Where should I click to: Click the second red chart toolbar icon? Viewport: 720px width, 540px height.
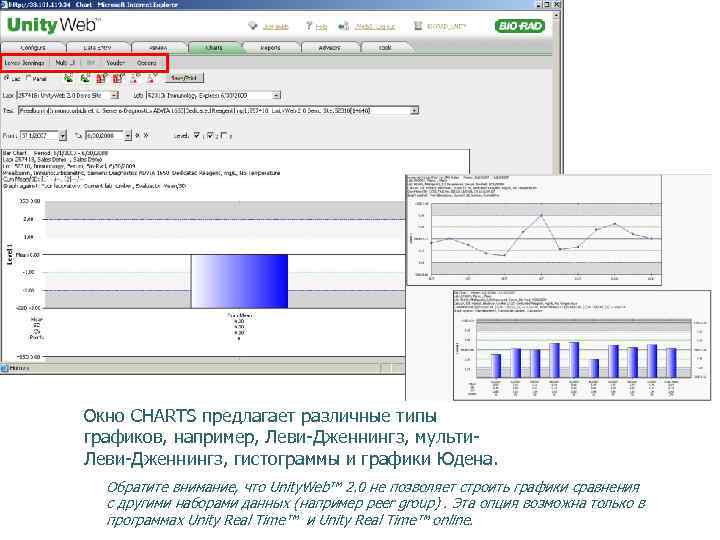(118, 79)
